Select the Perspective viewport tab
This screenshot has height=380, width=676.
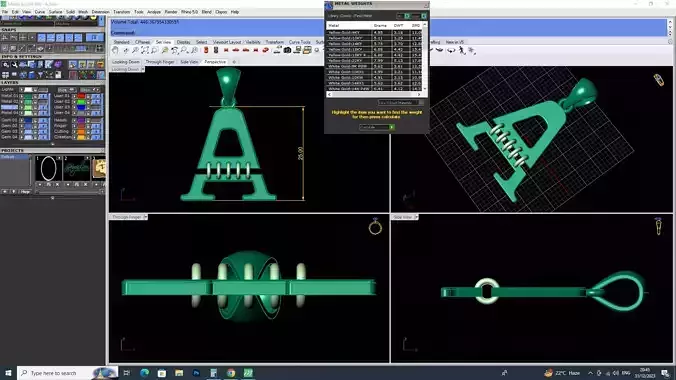(215, 62)
